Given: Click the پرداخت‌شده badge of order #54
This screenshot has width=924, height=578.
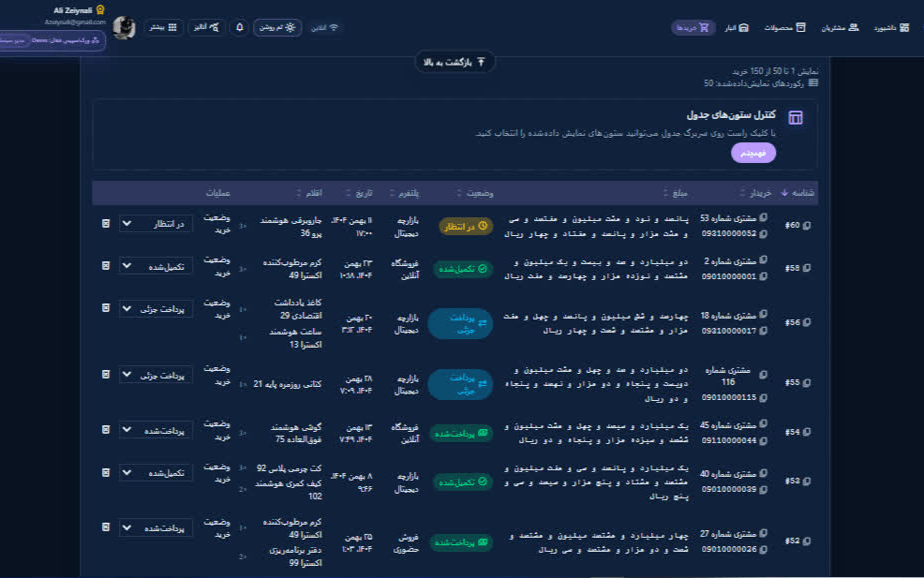Looking at the screenshot, I should (461, 433).
